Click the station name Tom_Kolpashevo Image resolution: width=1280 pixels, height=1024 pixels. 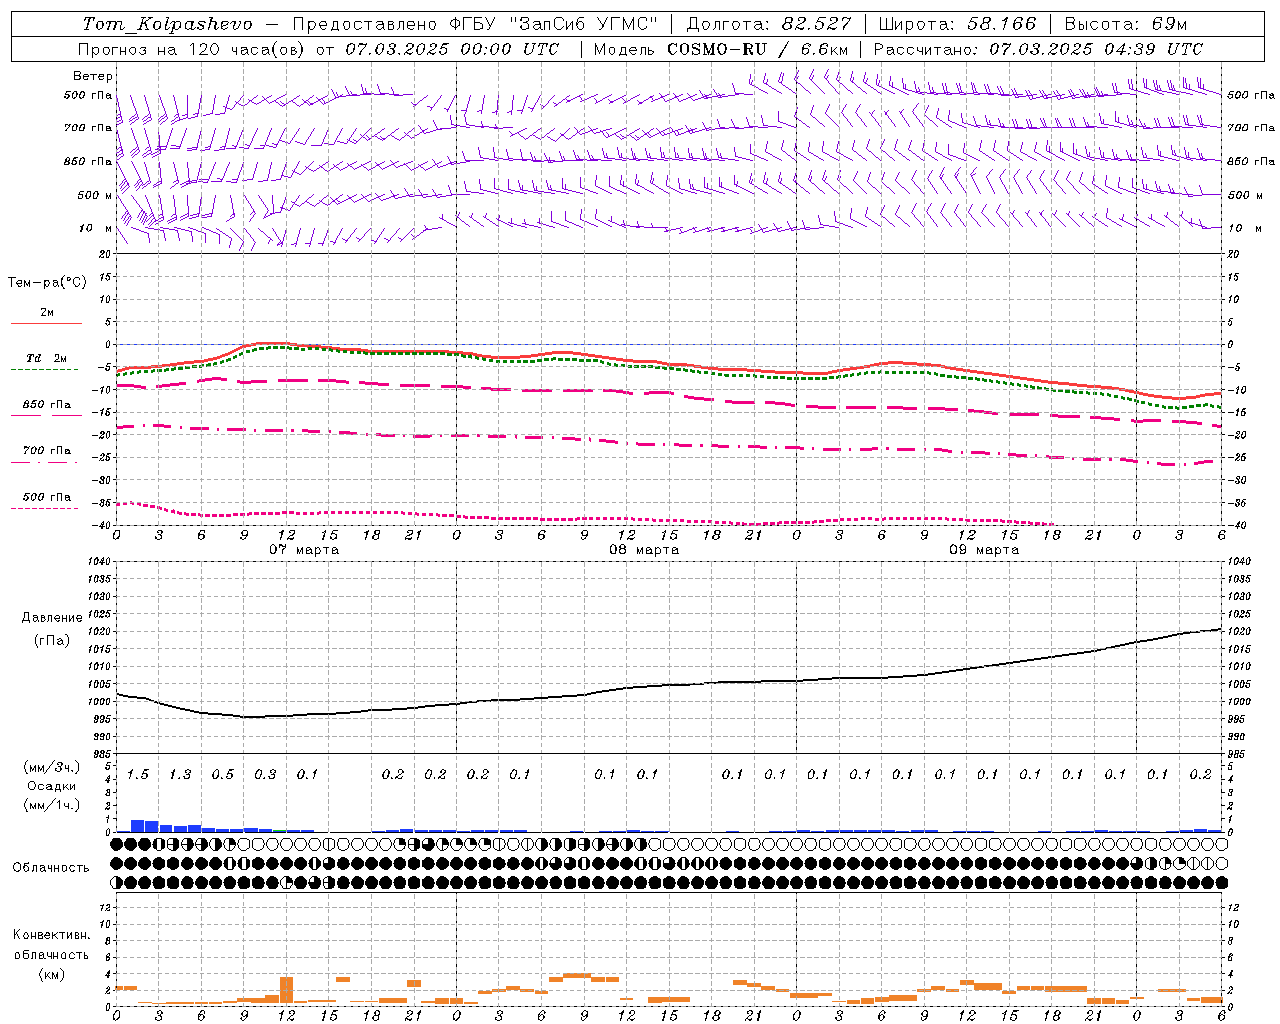168,24
